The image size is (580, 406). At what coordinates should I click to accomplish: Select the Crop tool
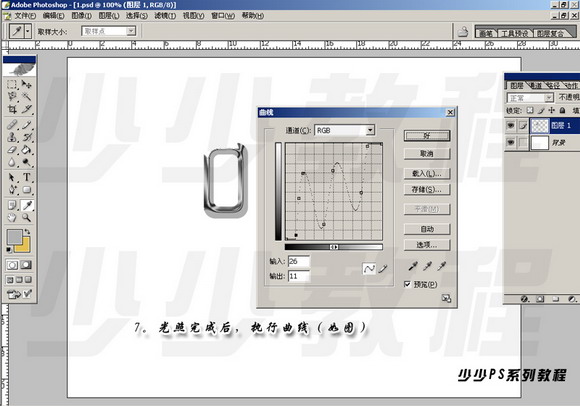tap(12, 109)
